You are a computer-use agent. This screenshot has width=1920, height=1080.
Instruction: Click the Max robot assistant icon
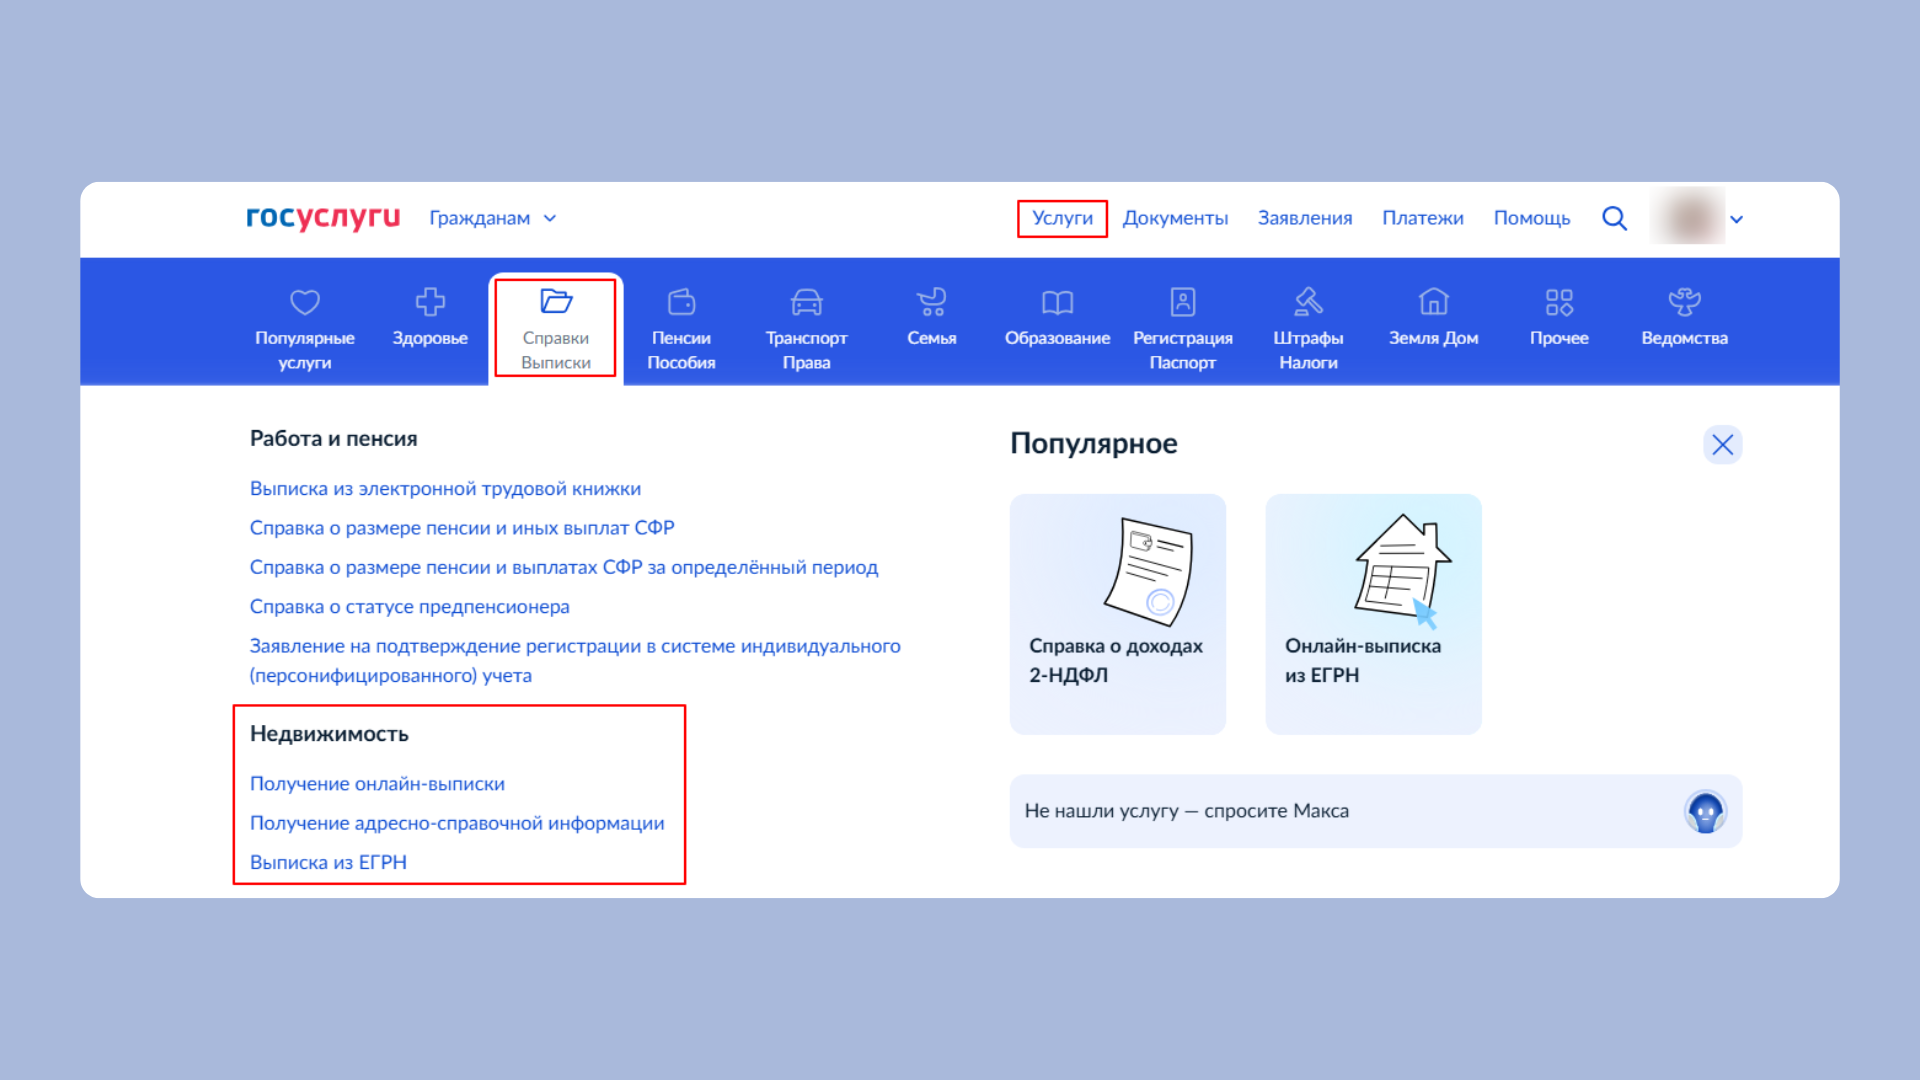1706,812
